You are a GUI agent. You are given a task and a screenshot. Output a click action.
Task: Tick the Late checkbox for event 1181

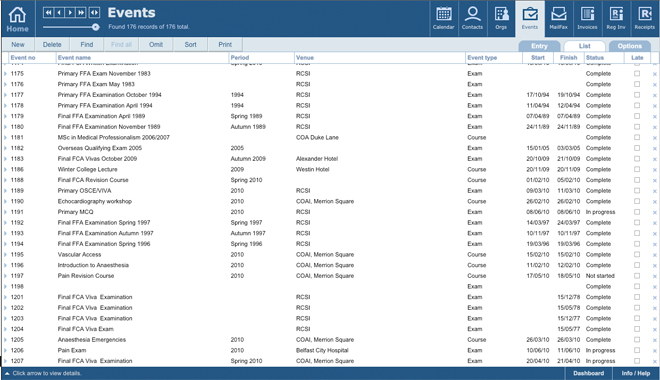(637, 137)
